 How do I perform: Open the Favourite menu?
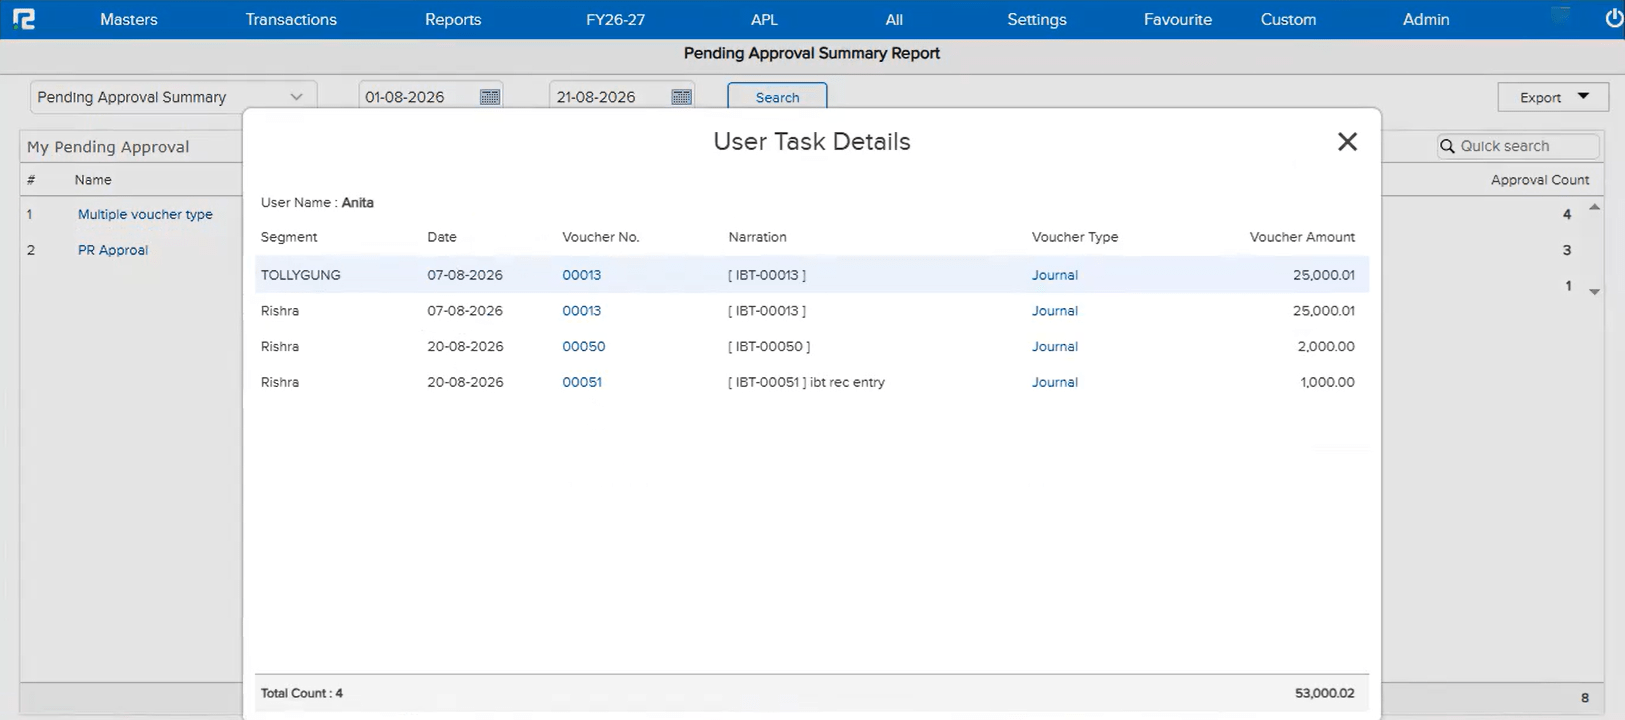pyautogui.click(x=1178, y=19)
